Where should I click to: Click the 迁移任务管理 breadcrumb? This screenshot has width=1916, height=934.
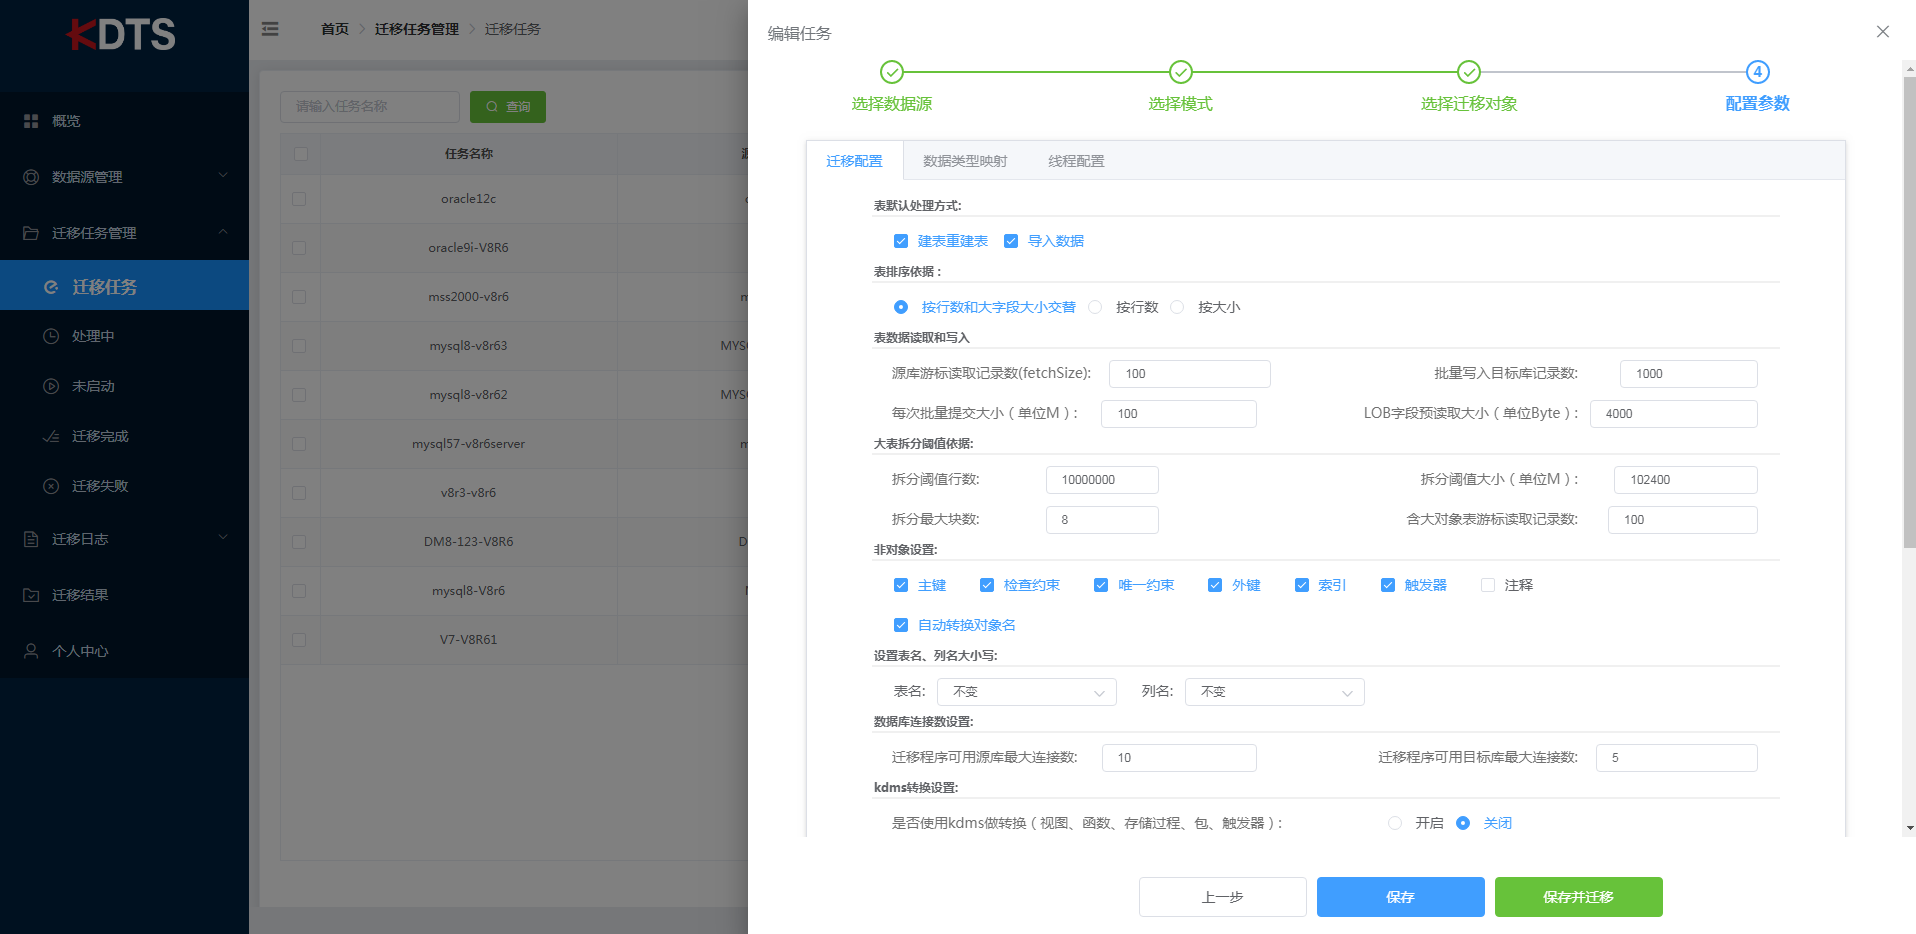417,29
